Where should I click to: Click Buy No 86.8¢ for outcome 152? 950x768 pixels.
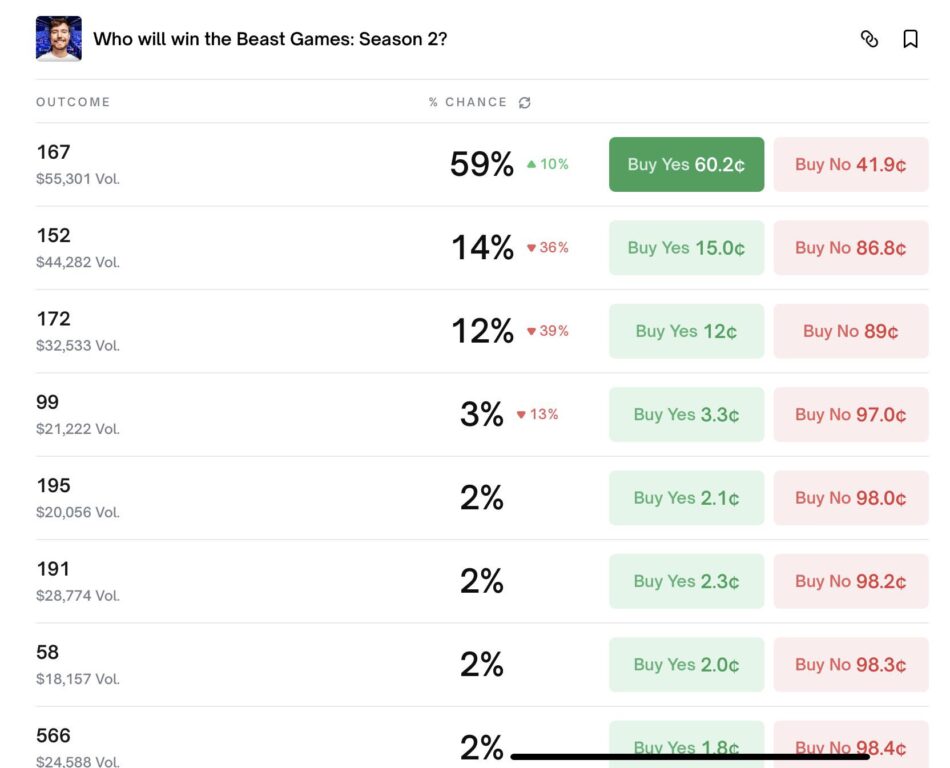[851, 247]
